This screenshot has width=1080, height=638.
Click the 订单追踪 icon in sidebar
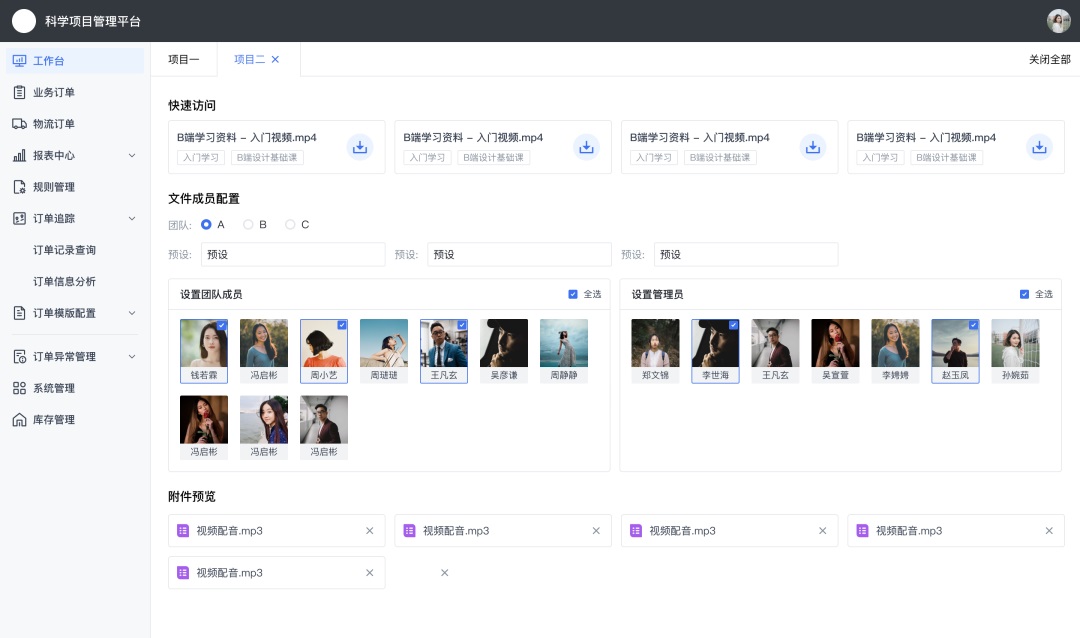point(19,218)
